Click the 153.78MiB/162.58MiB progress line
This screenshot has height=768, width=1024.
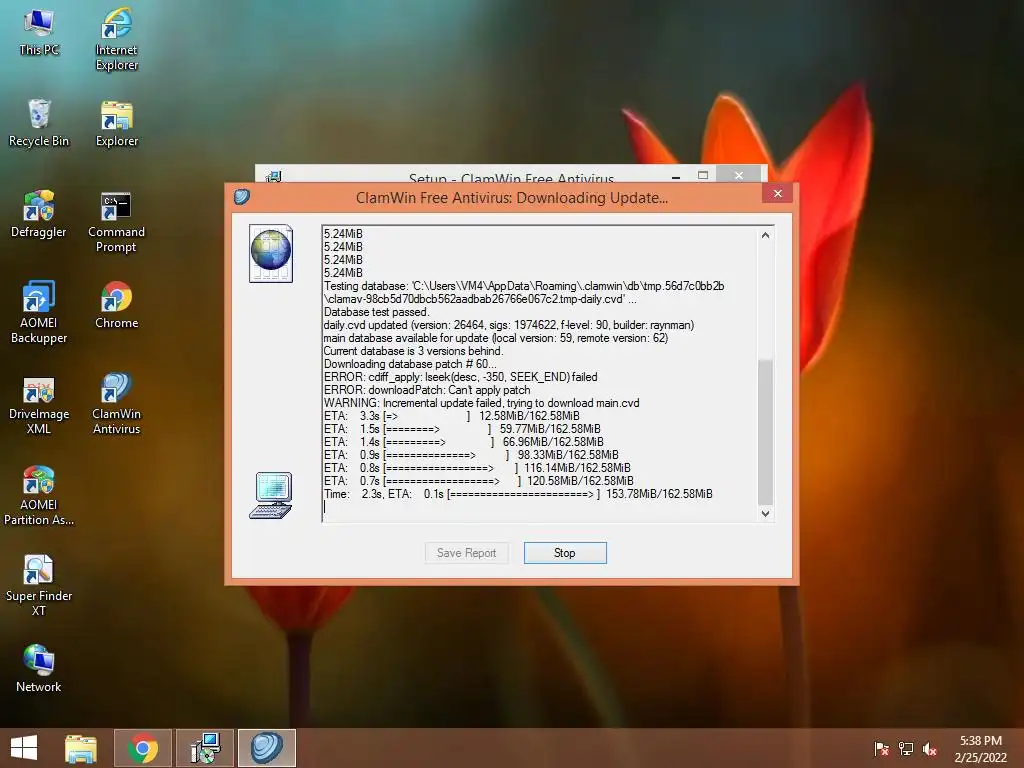pyautogui.click(x=518, y=494)
